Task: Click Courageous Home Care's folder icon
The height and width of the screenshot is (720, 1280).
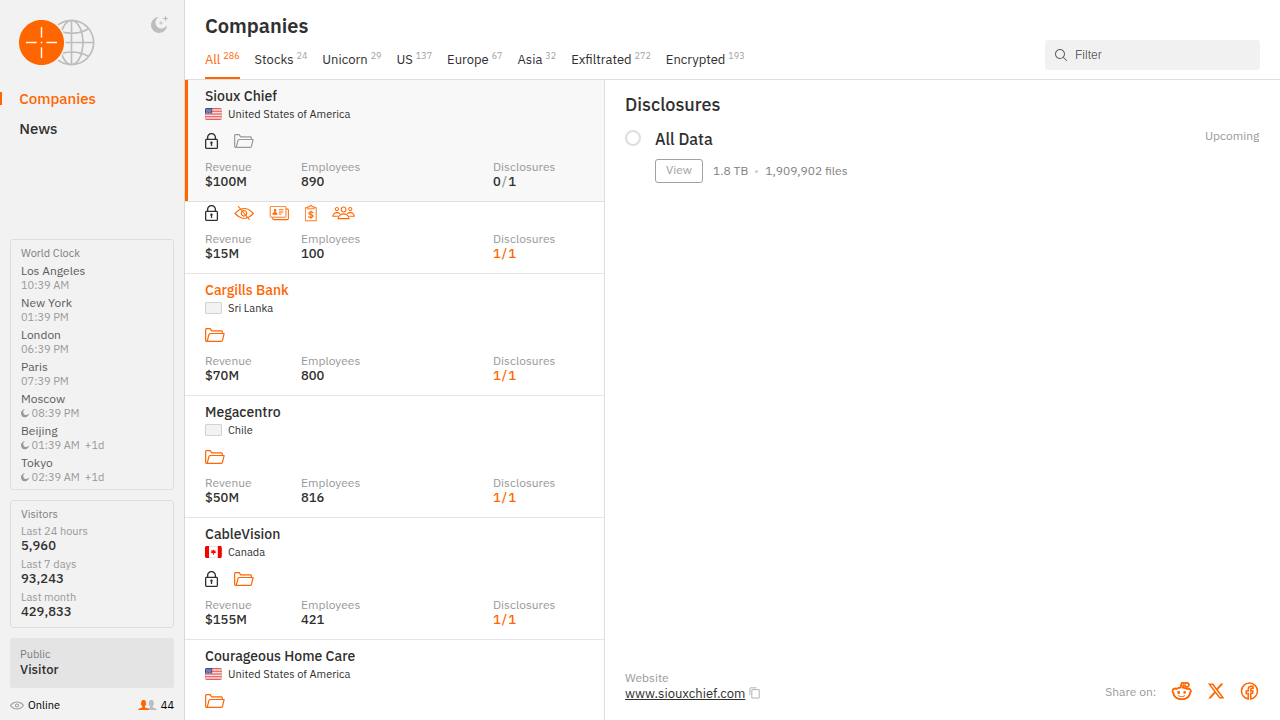Action: (x=215, y=701)
